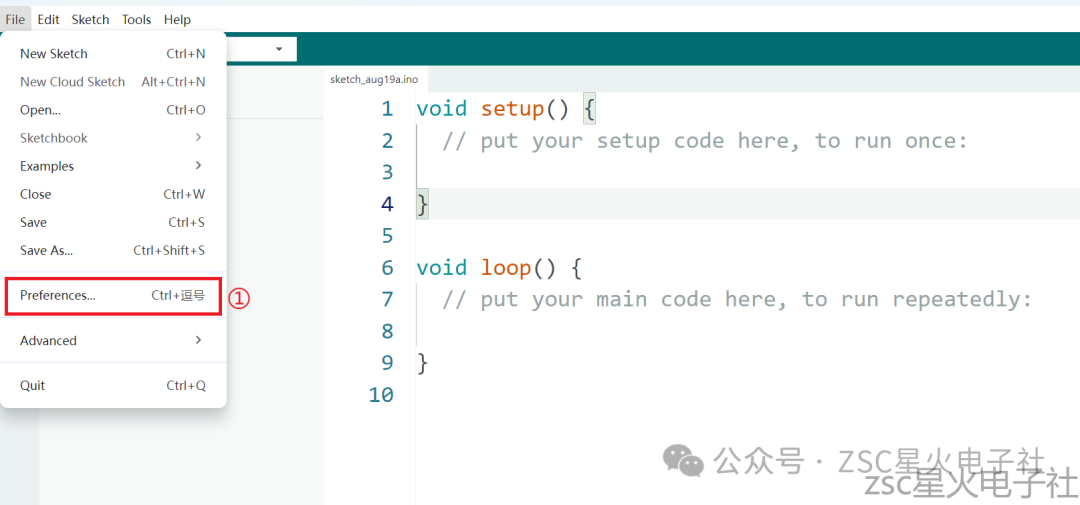This screenshot has width=1080, height=505.
Task: Open the File menu
Action: tap(15, 19)
